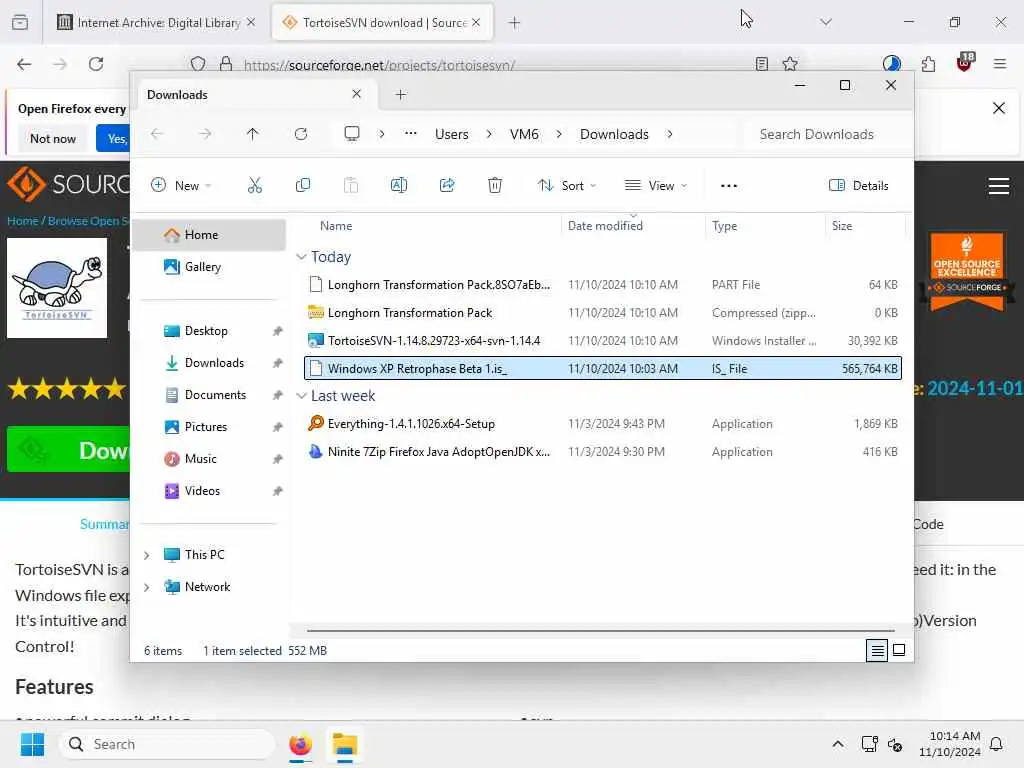
Task: Click Not now in Firefox prompt
Action: tap(53, 138)
